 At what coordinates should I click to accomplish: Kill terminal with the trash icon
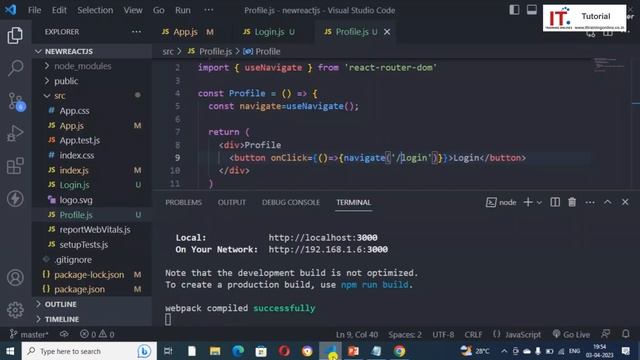point(572,202)
